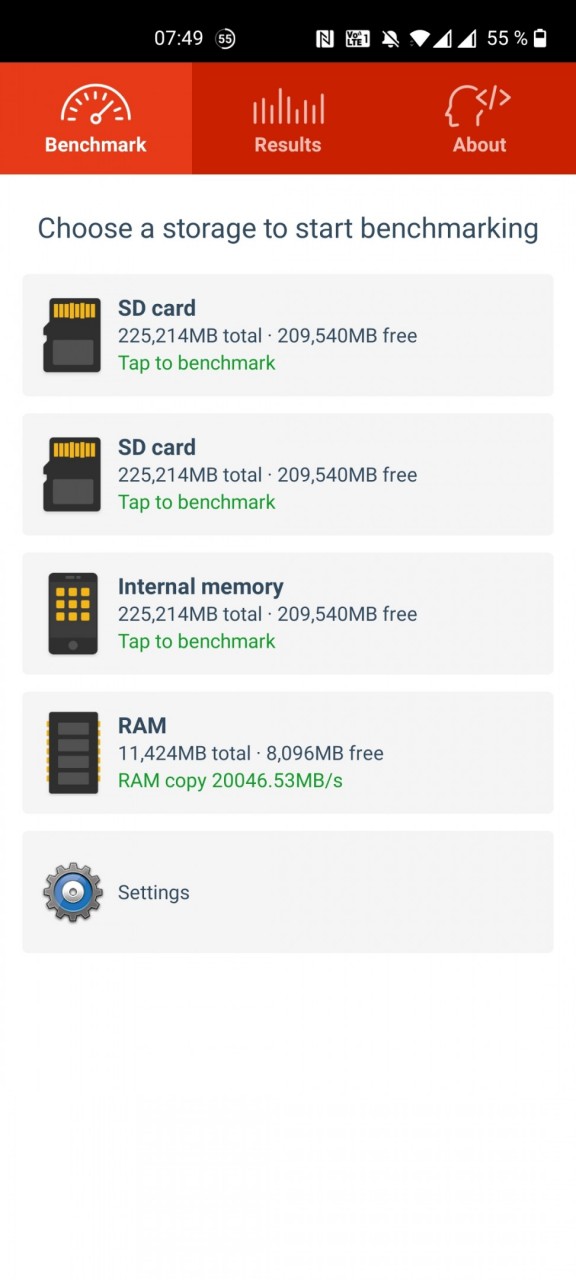Click the bar chart Results icon

pos(288,106)
